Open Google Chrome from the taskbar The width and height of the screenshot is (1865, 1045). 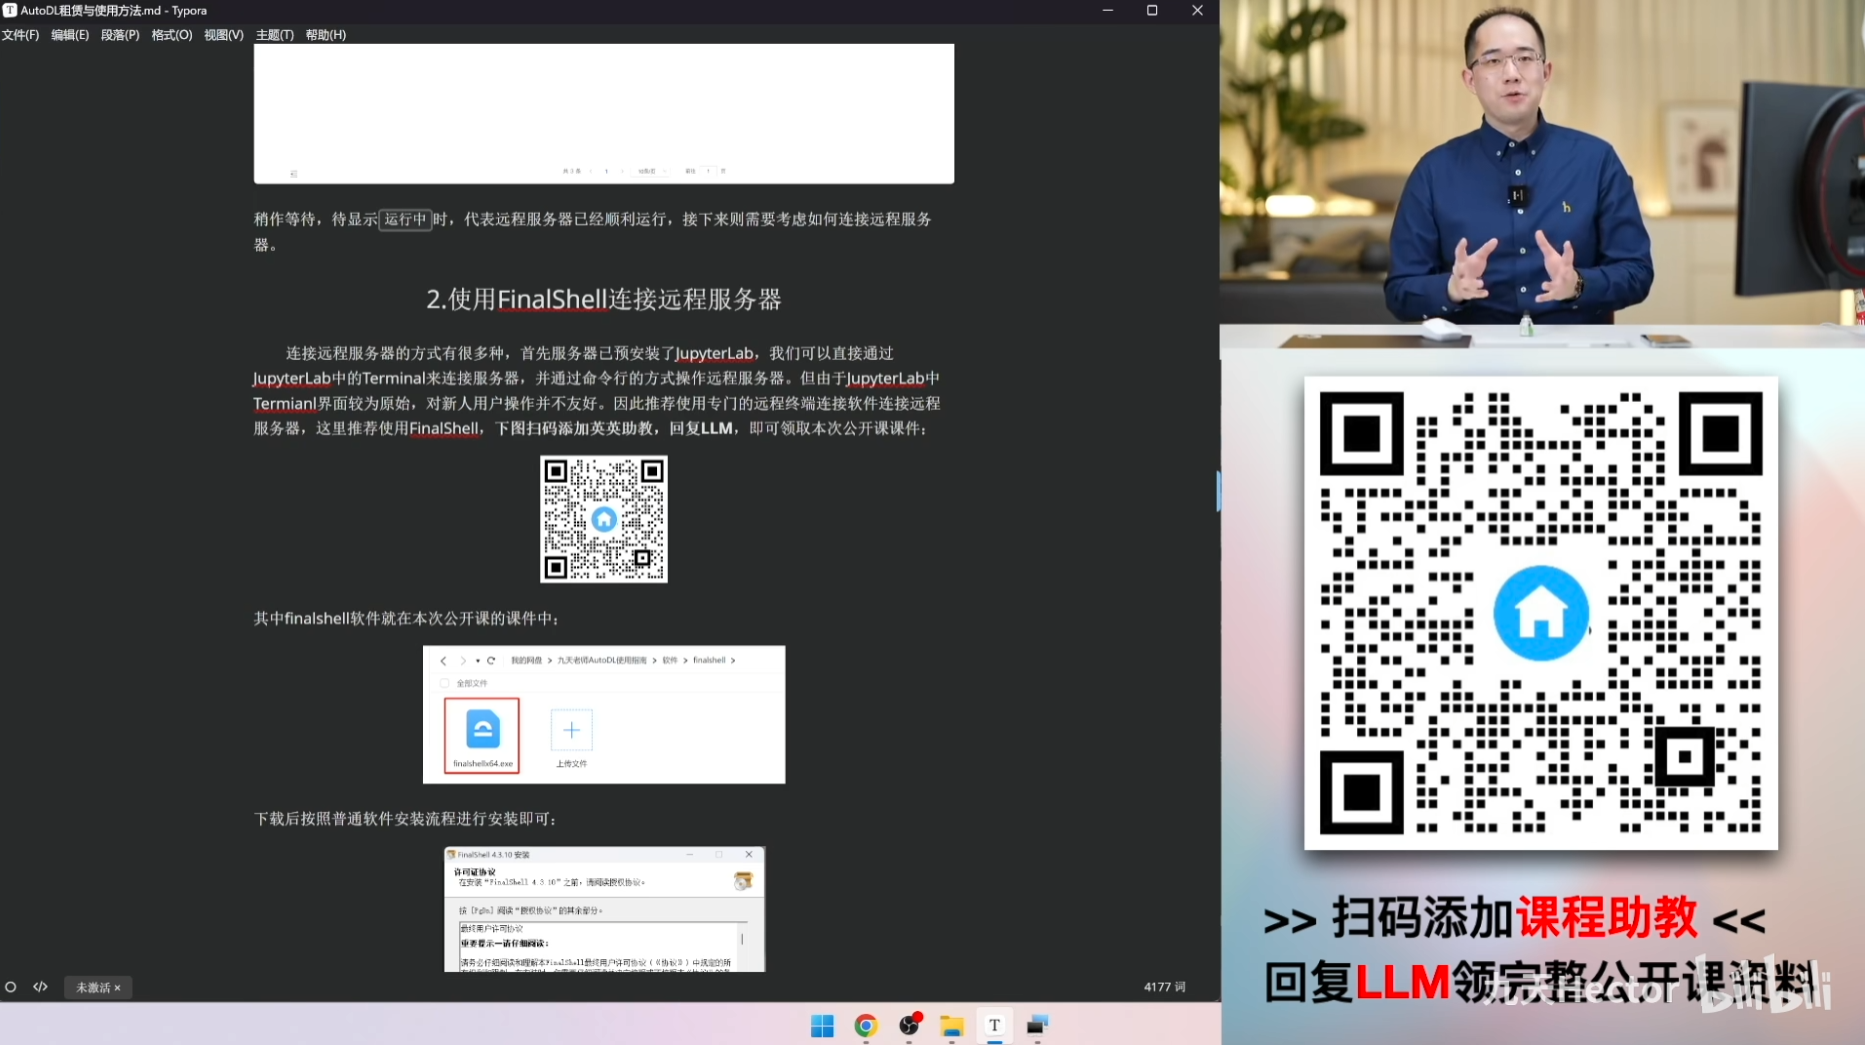866,1026
